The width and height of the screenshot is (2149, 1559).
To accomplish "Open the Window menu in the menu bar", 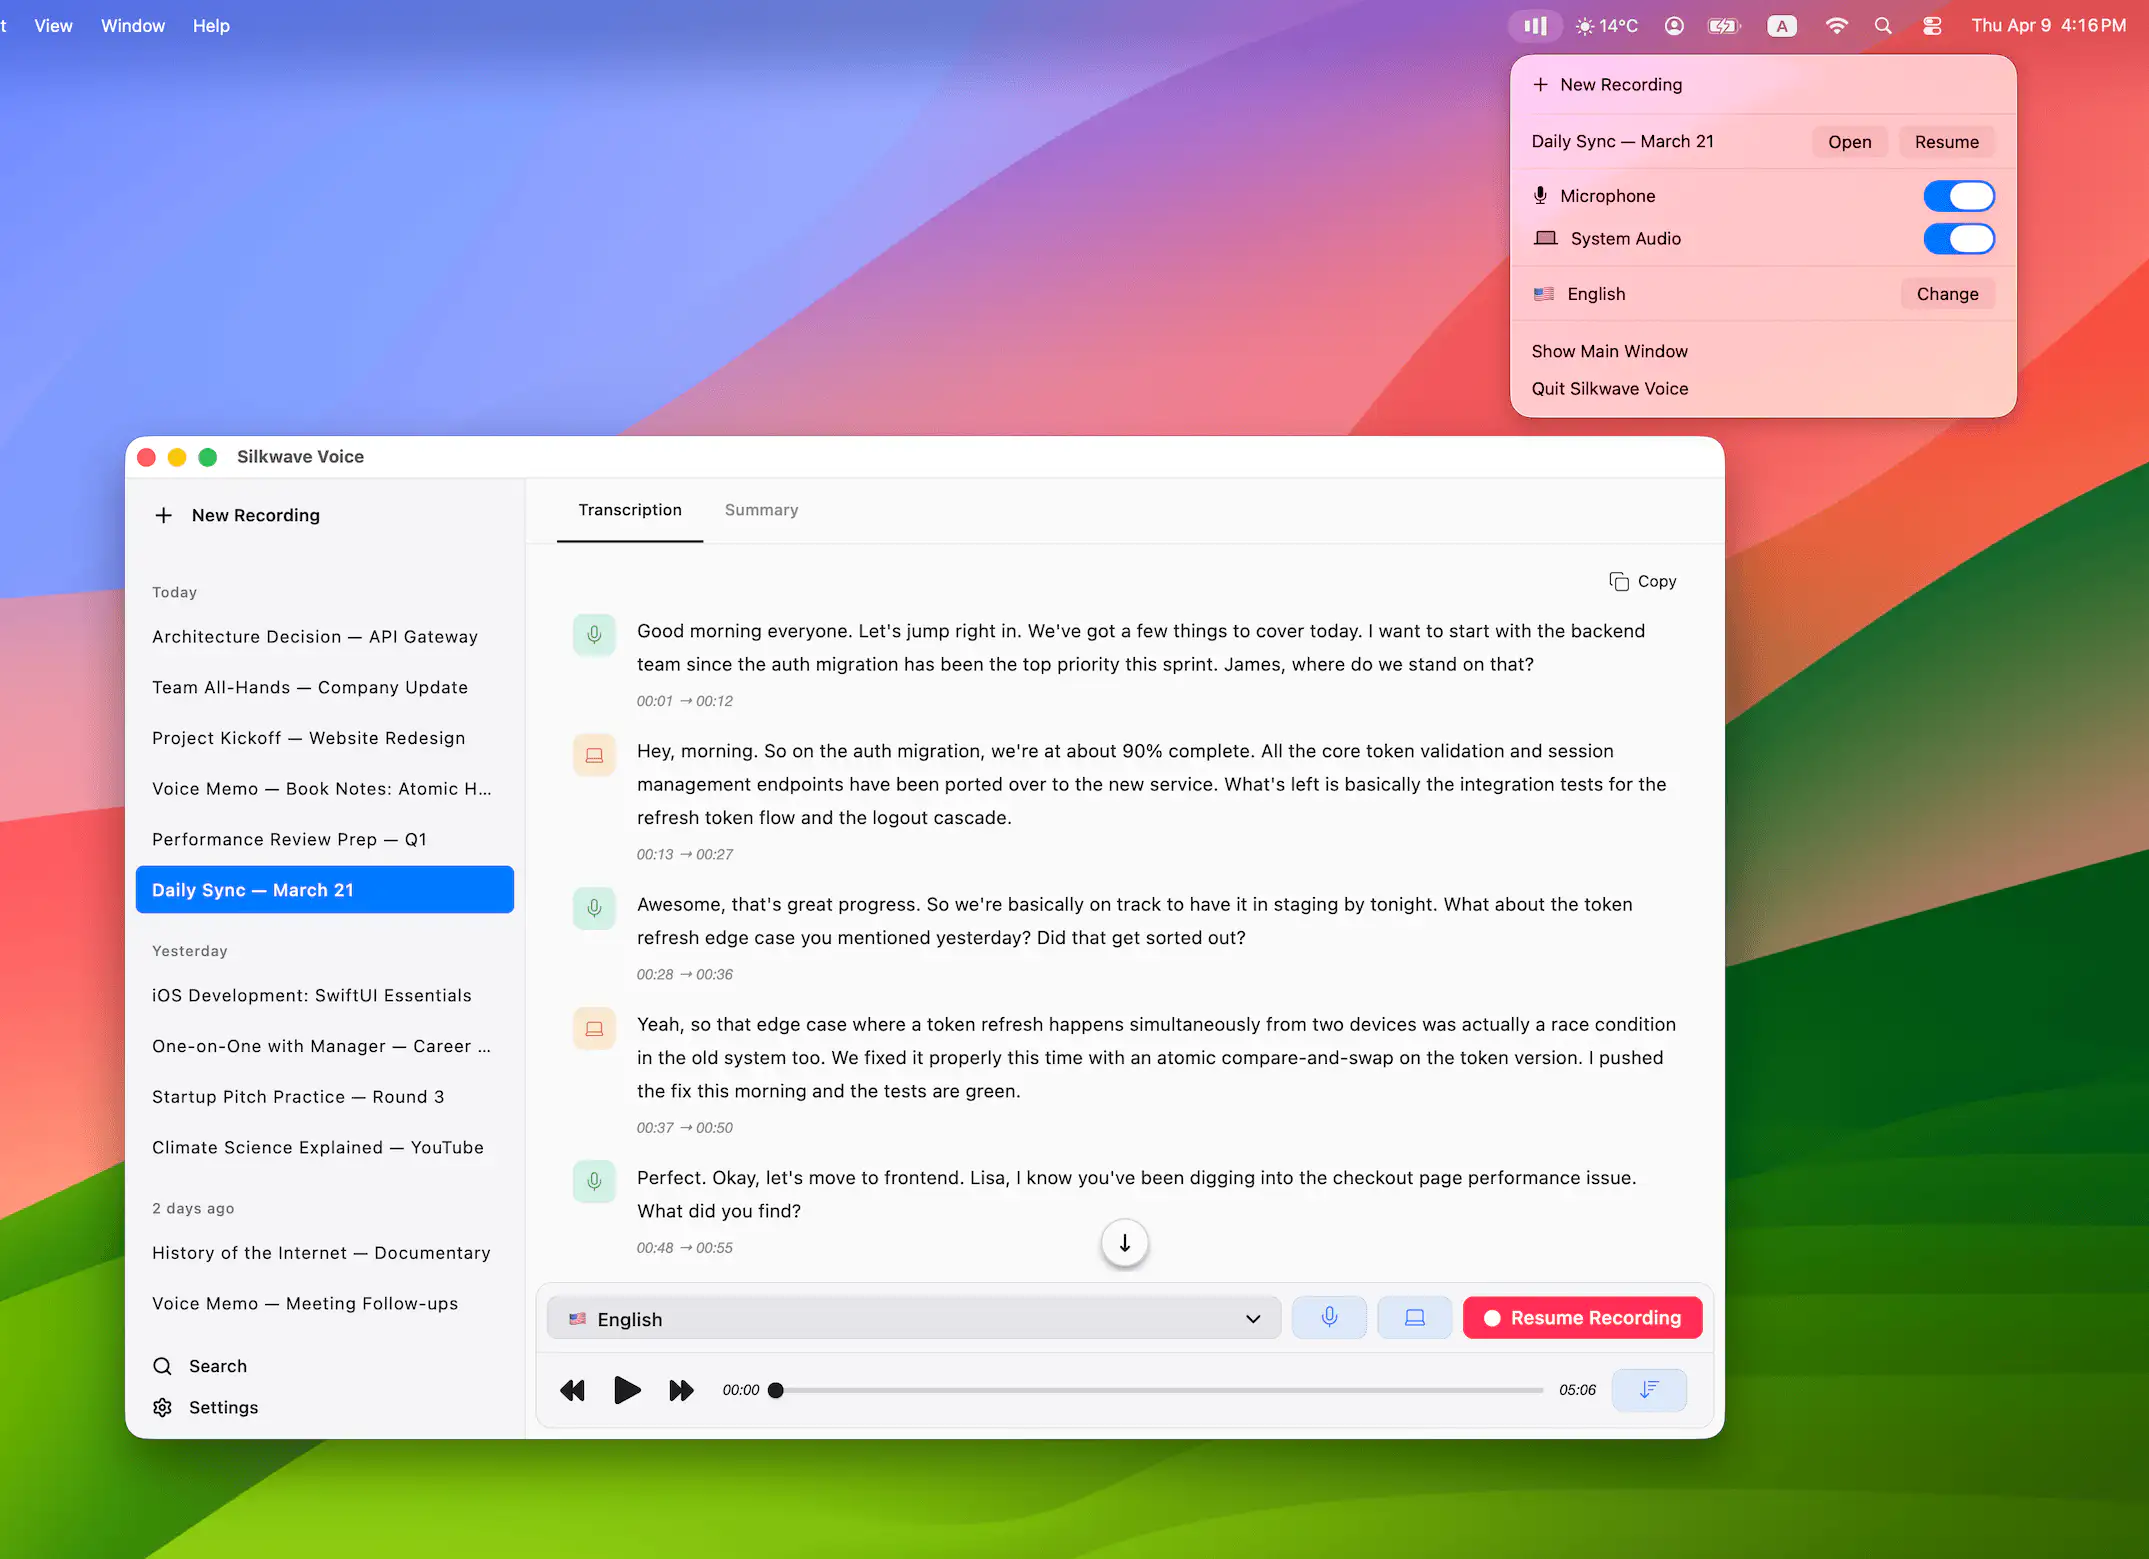I will coord(132,26).
